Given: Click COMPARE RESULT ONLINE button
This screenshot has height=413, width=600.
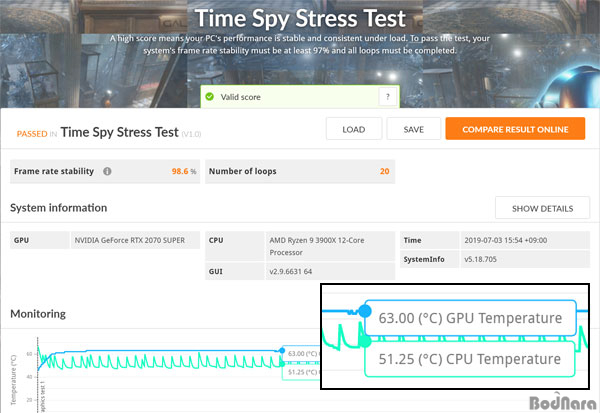Looking at the screenshot, I should (x=515, y=129).
